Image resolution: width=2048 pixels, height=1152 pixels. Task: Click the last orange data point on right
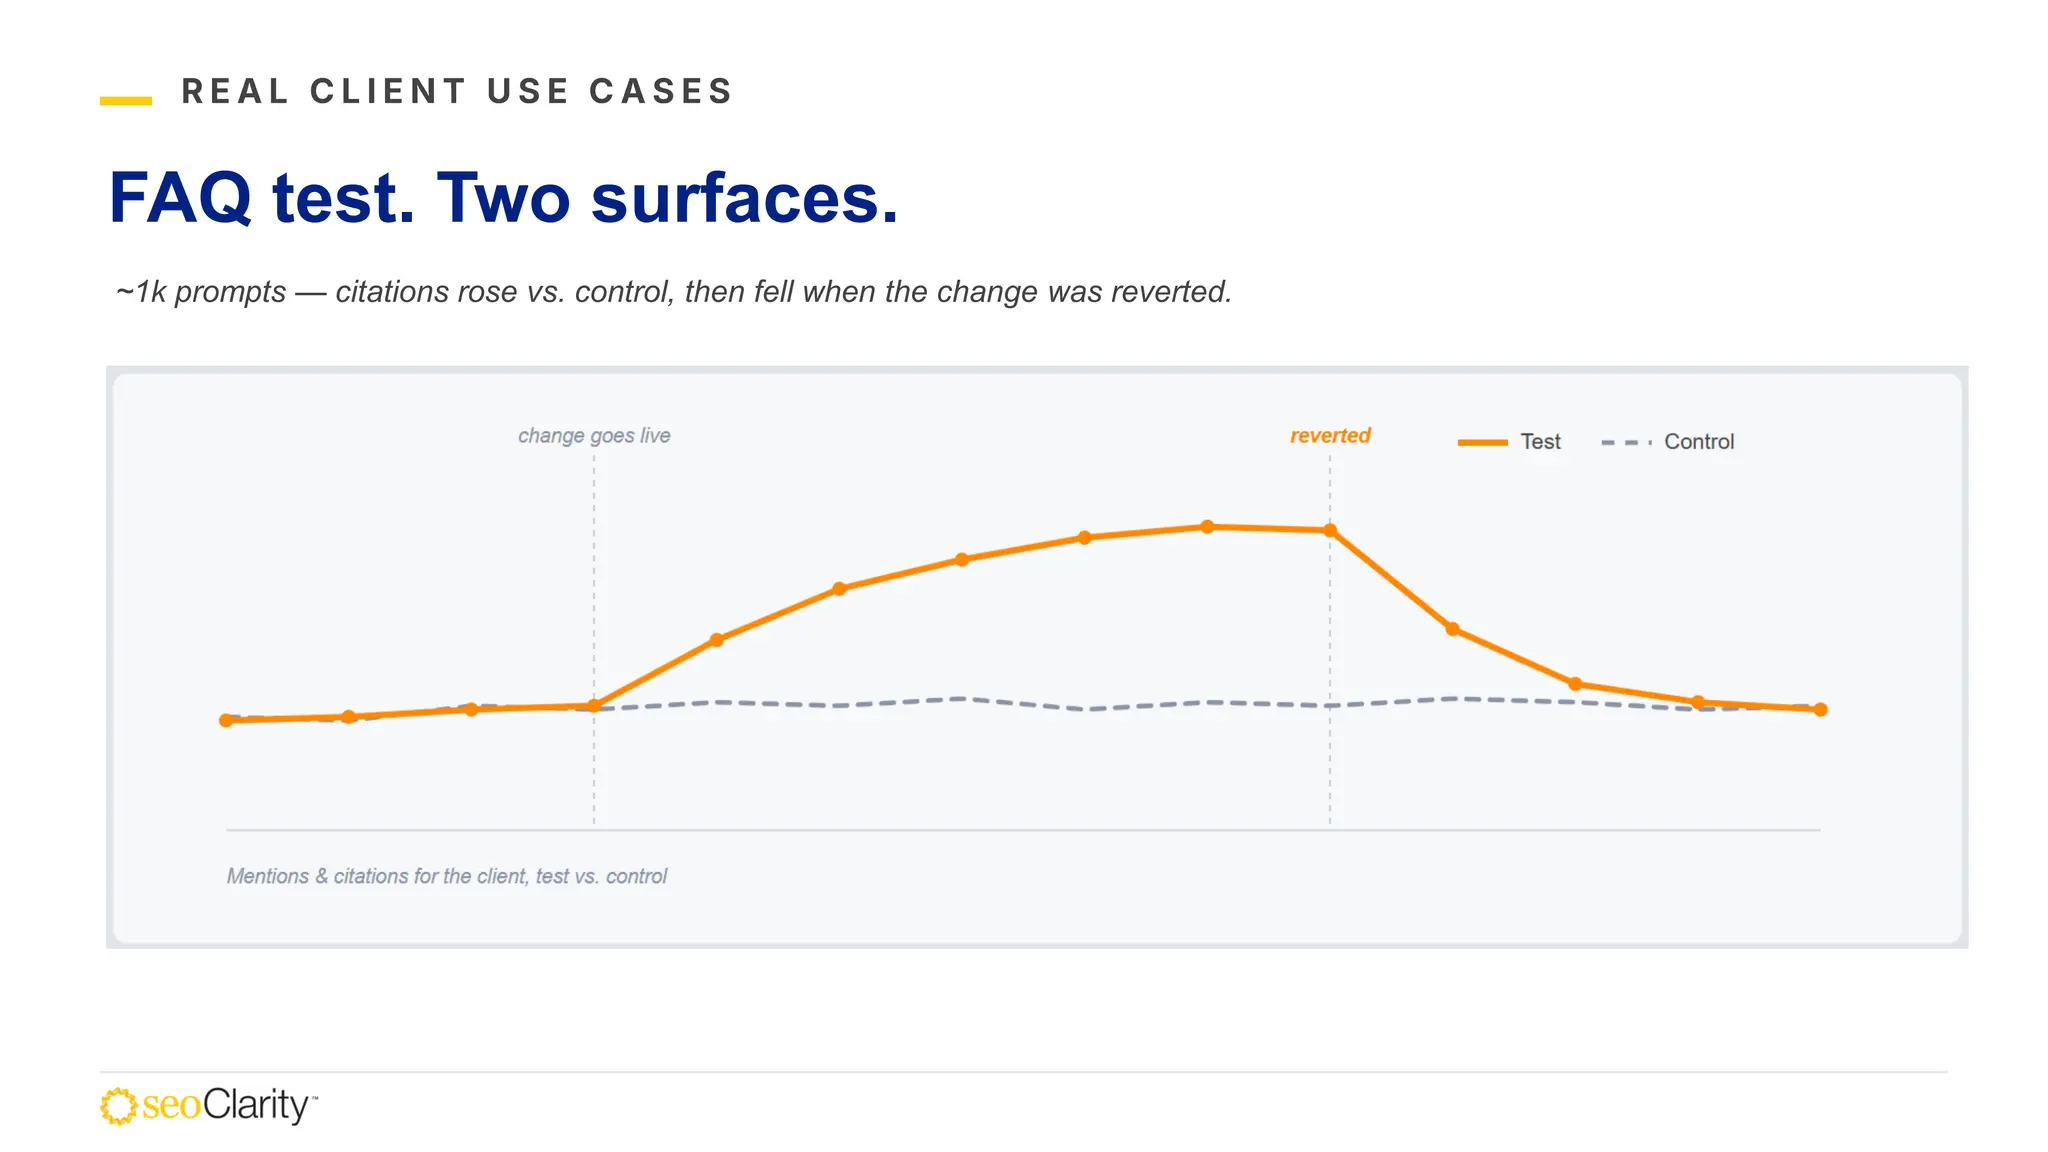(1820, 710)
